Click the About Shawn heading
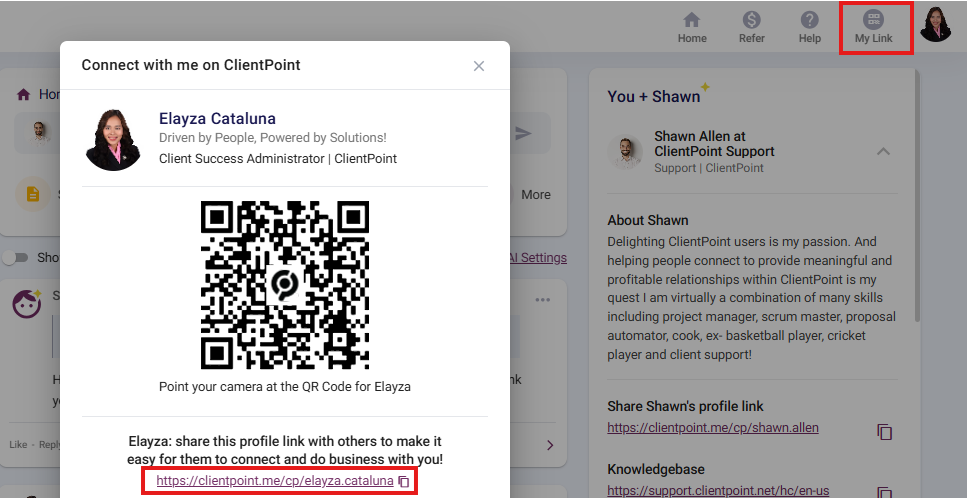This screenshot has height=498, width=967. [648, 221]
